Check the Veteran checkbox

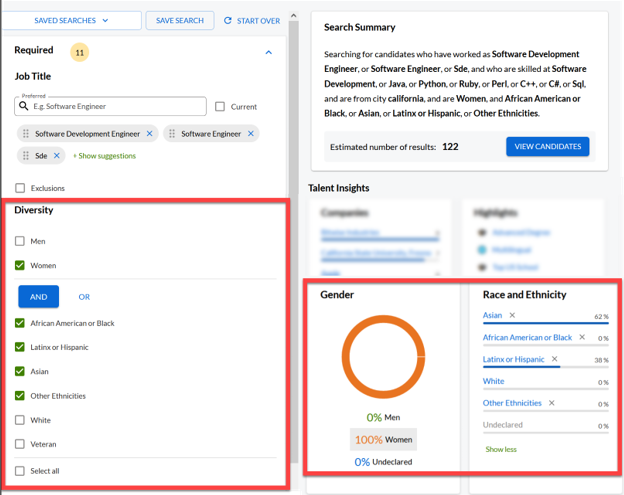(x=20, y=444)
